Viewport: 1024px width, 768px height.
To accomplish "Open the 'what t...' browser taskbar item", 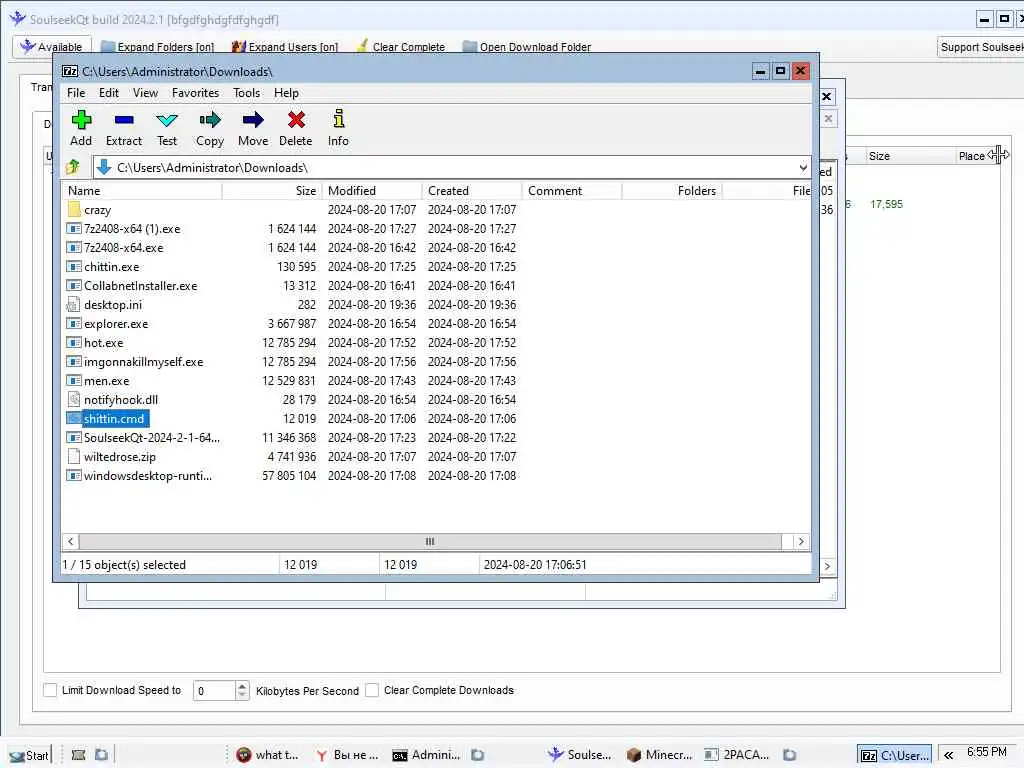I will [x=268, y=755].
